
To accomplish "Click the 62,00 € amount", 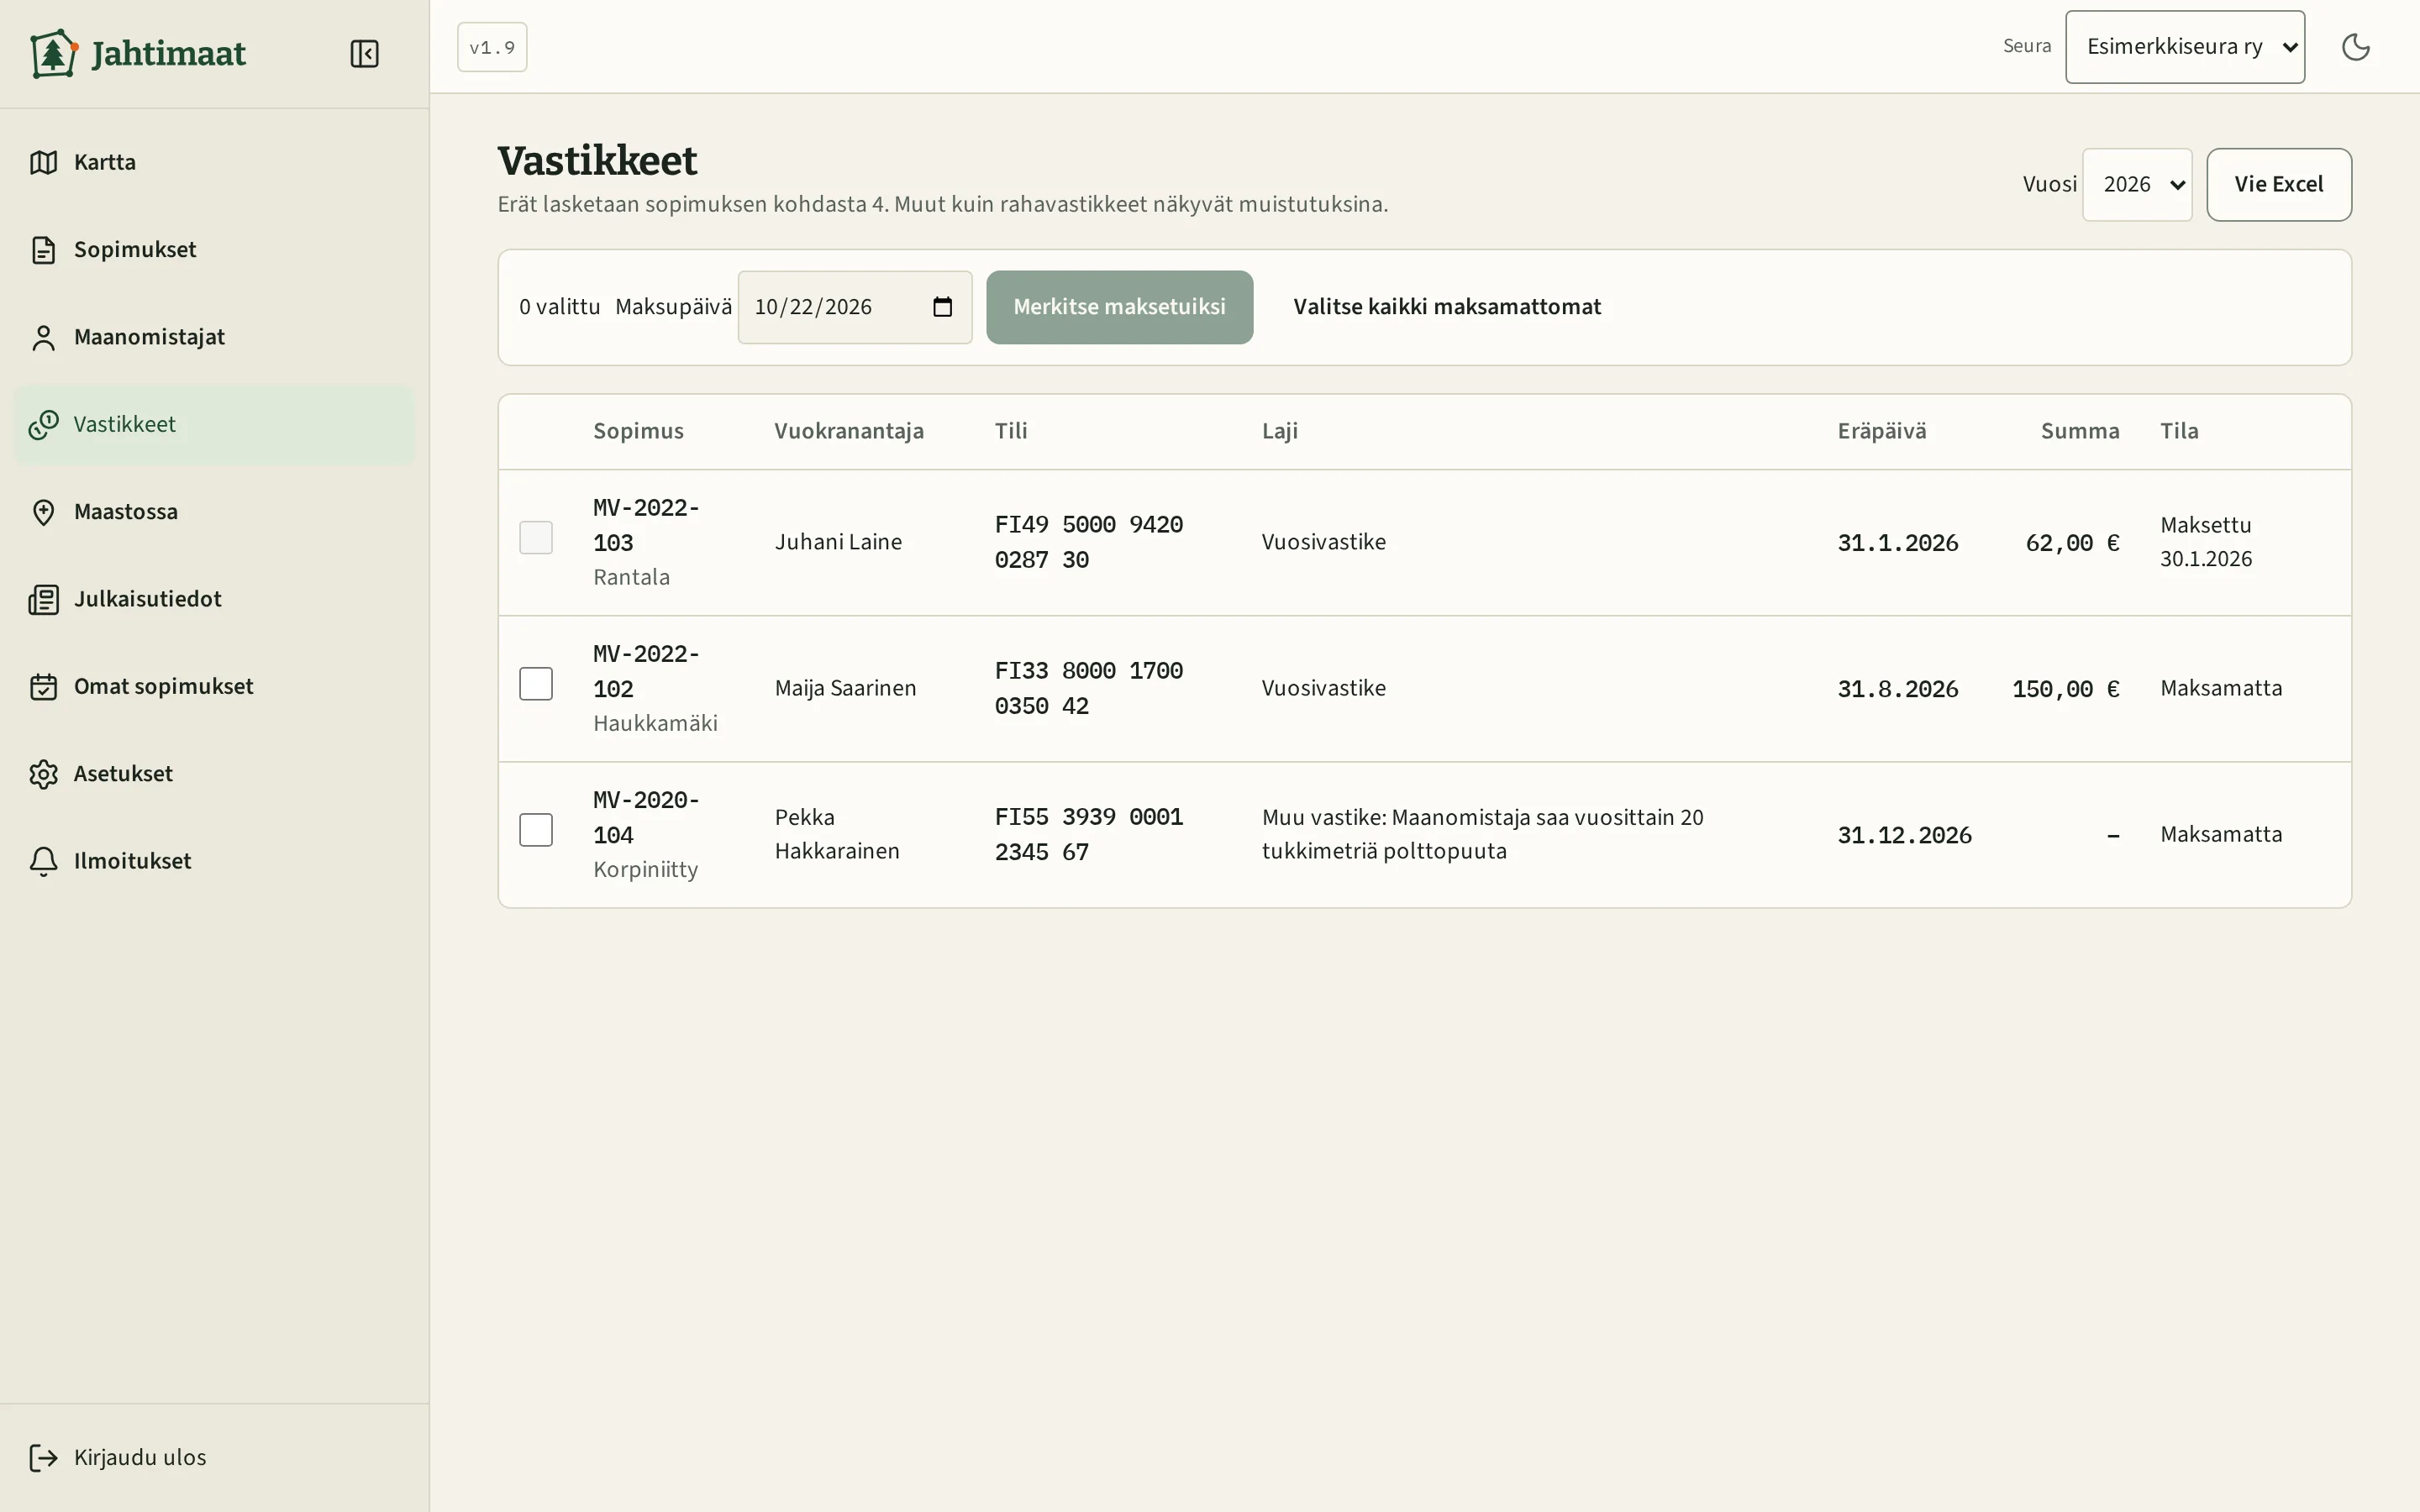I will 2072,543.
